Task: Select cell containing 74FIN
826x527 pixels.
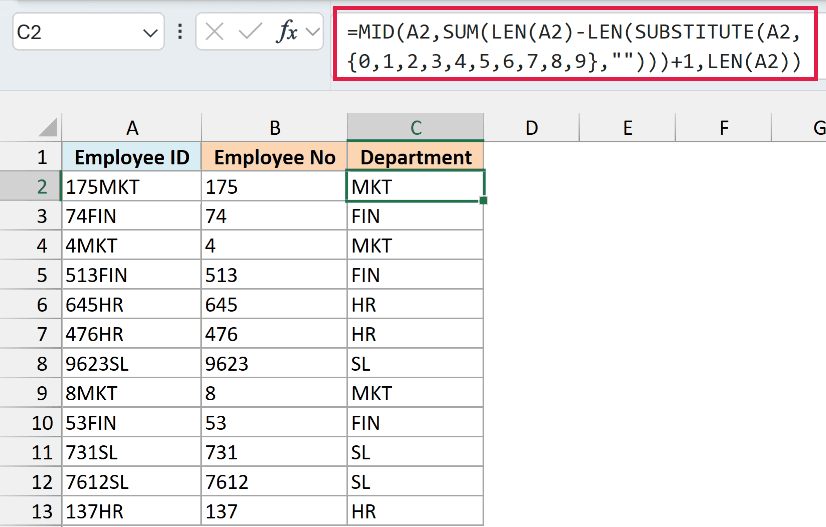Action: [x=132, y=216]
